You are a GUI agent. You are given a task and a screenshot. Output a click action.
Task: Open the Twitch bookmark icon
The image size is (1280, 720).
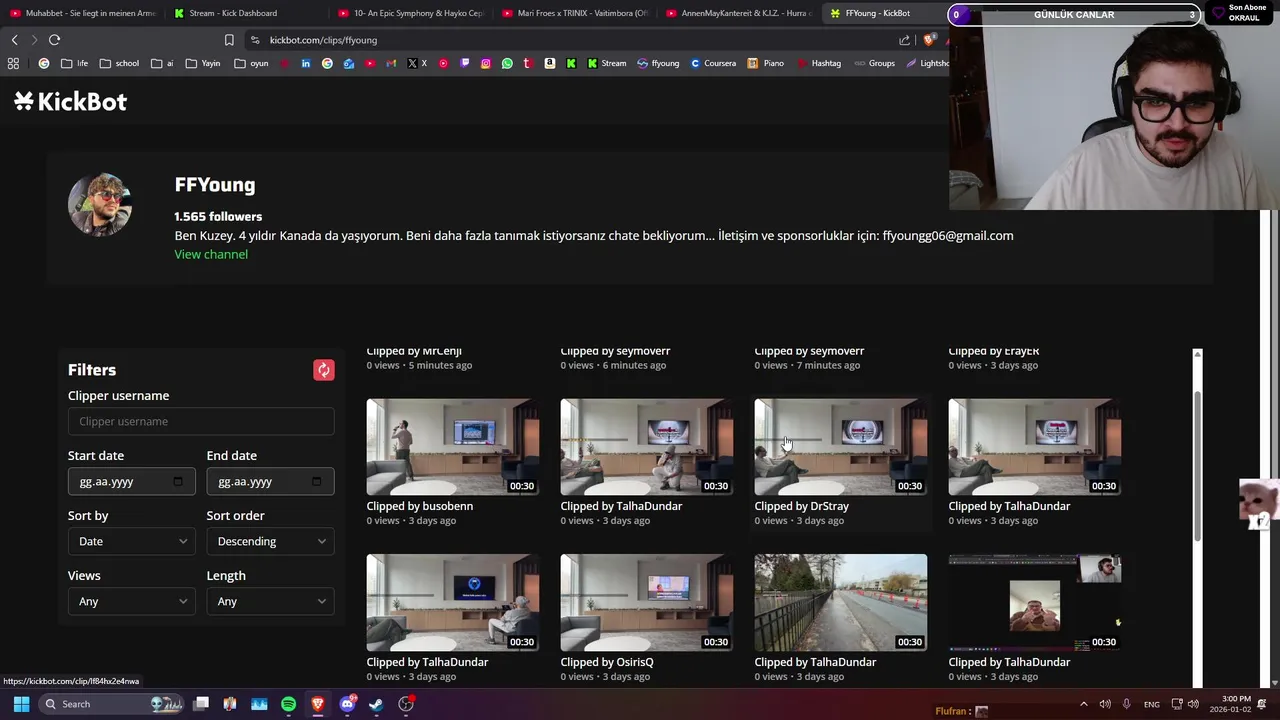[x=465, y=63]
